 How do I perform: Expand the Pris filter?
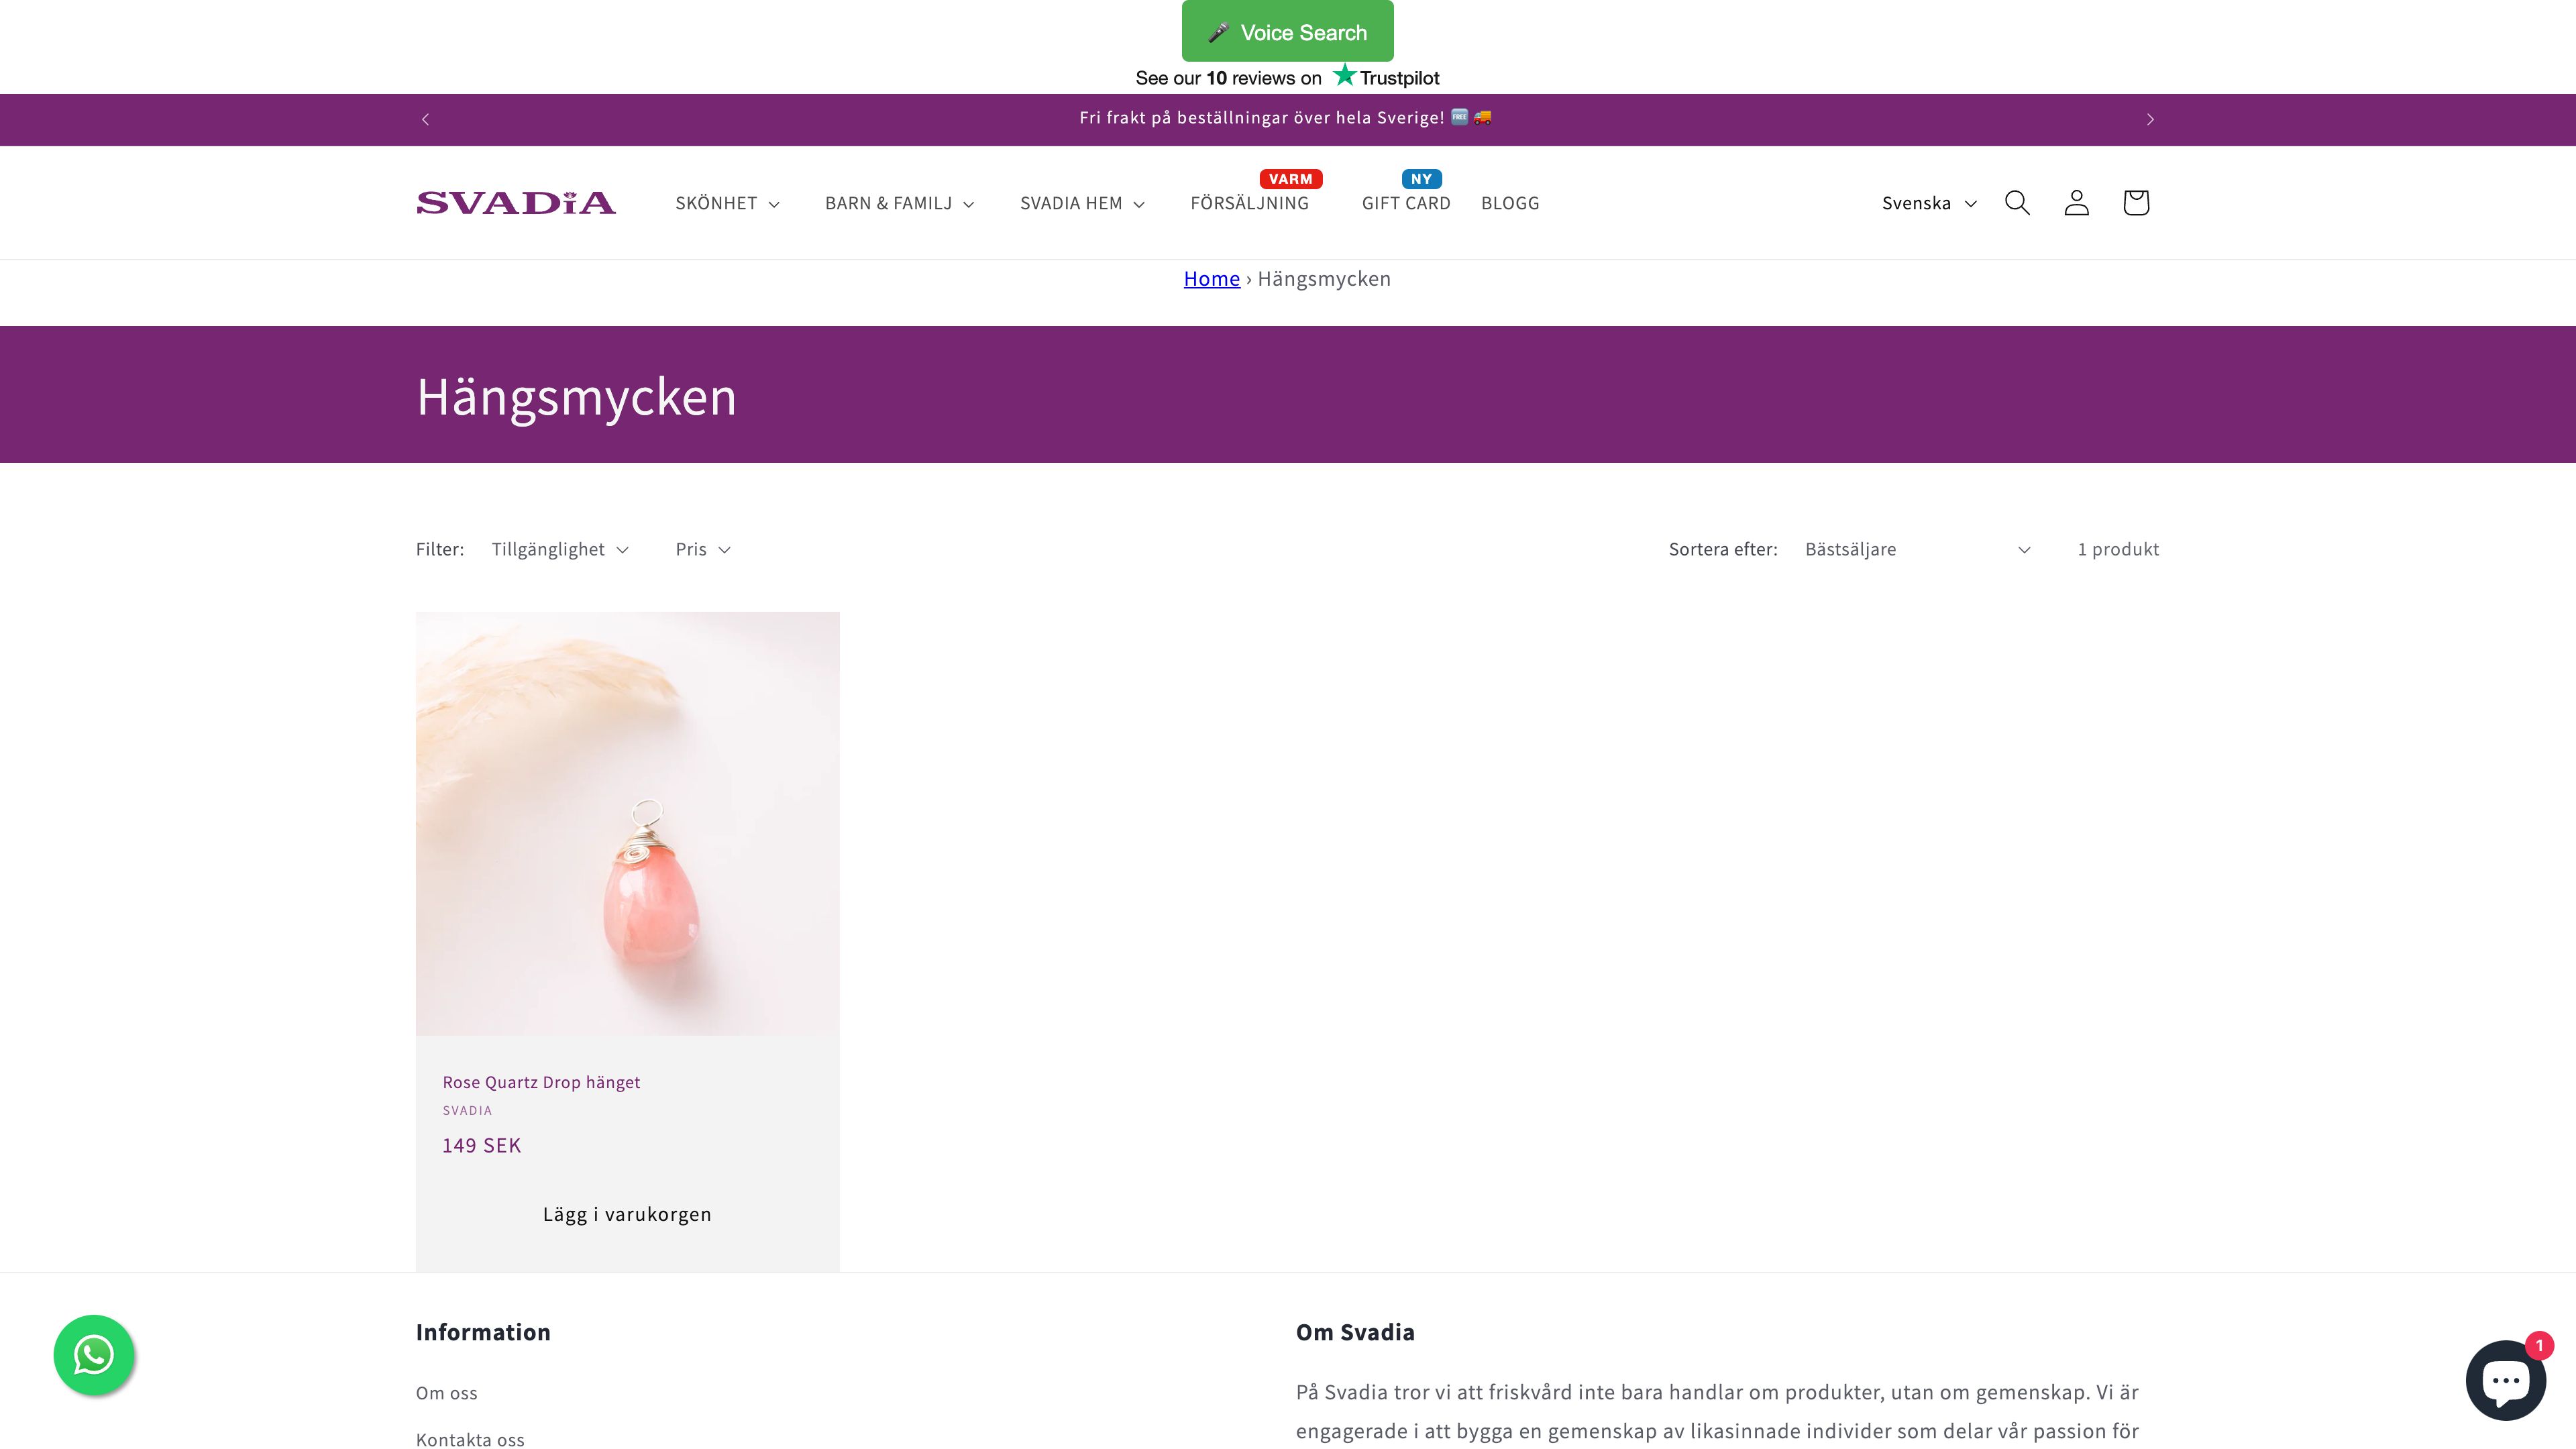pos(703,549)
